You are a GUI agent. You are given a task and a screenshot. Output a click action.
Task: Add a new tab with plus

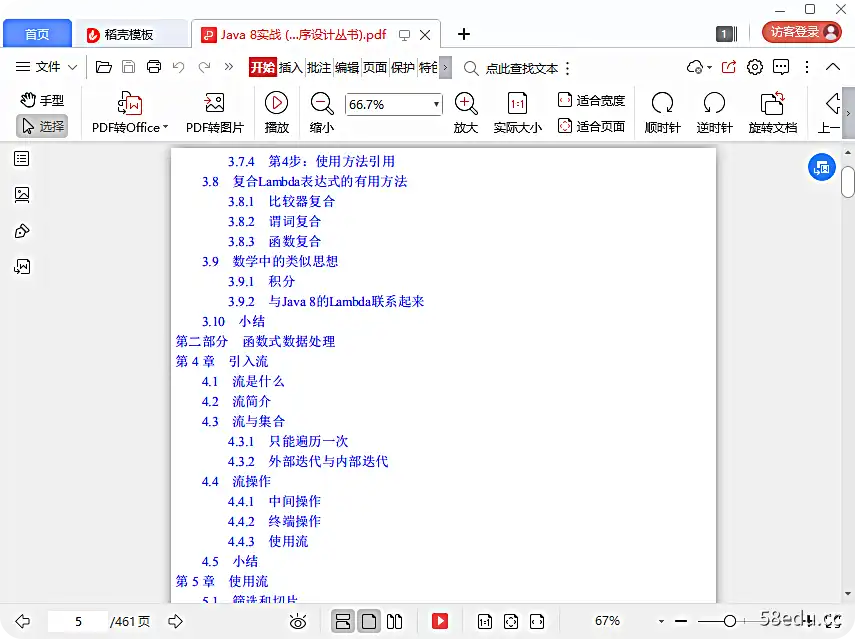(463, 34)
